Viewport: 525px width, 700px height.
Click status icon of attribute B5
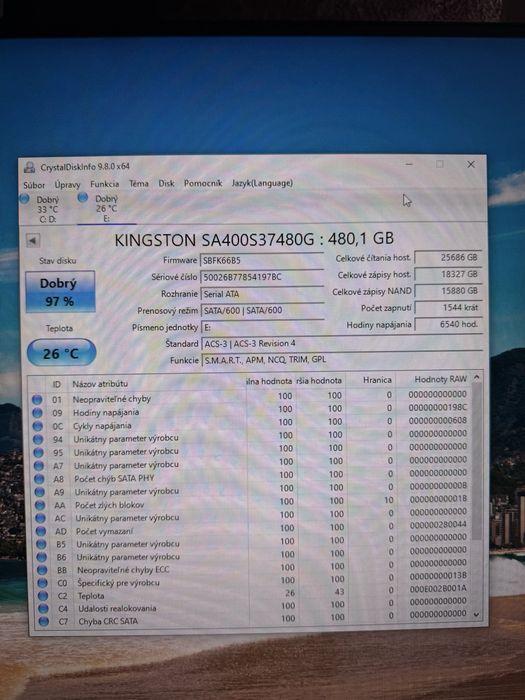(x=42, y=544)
